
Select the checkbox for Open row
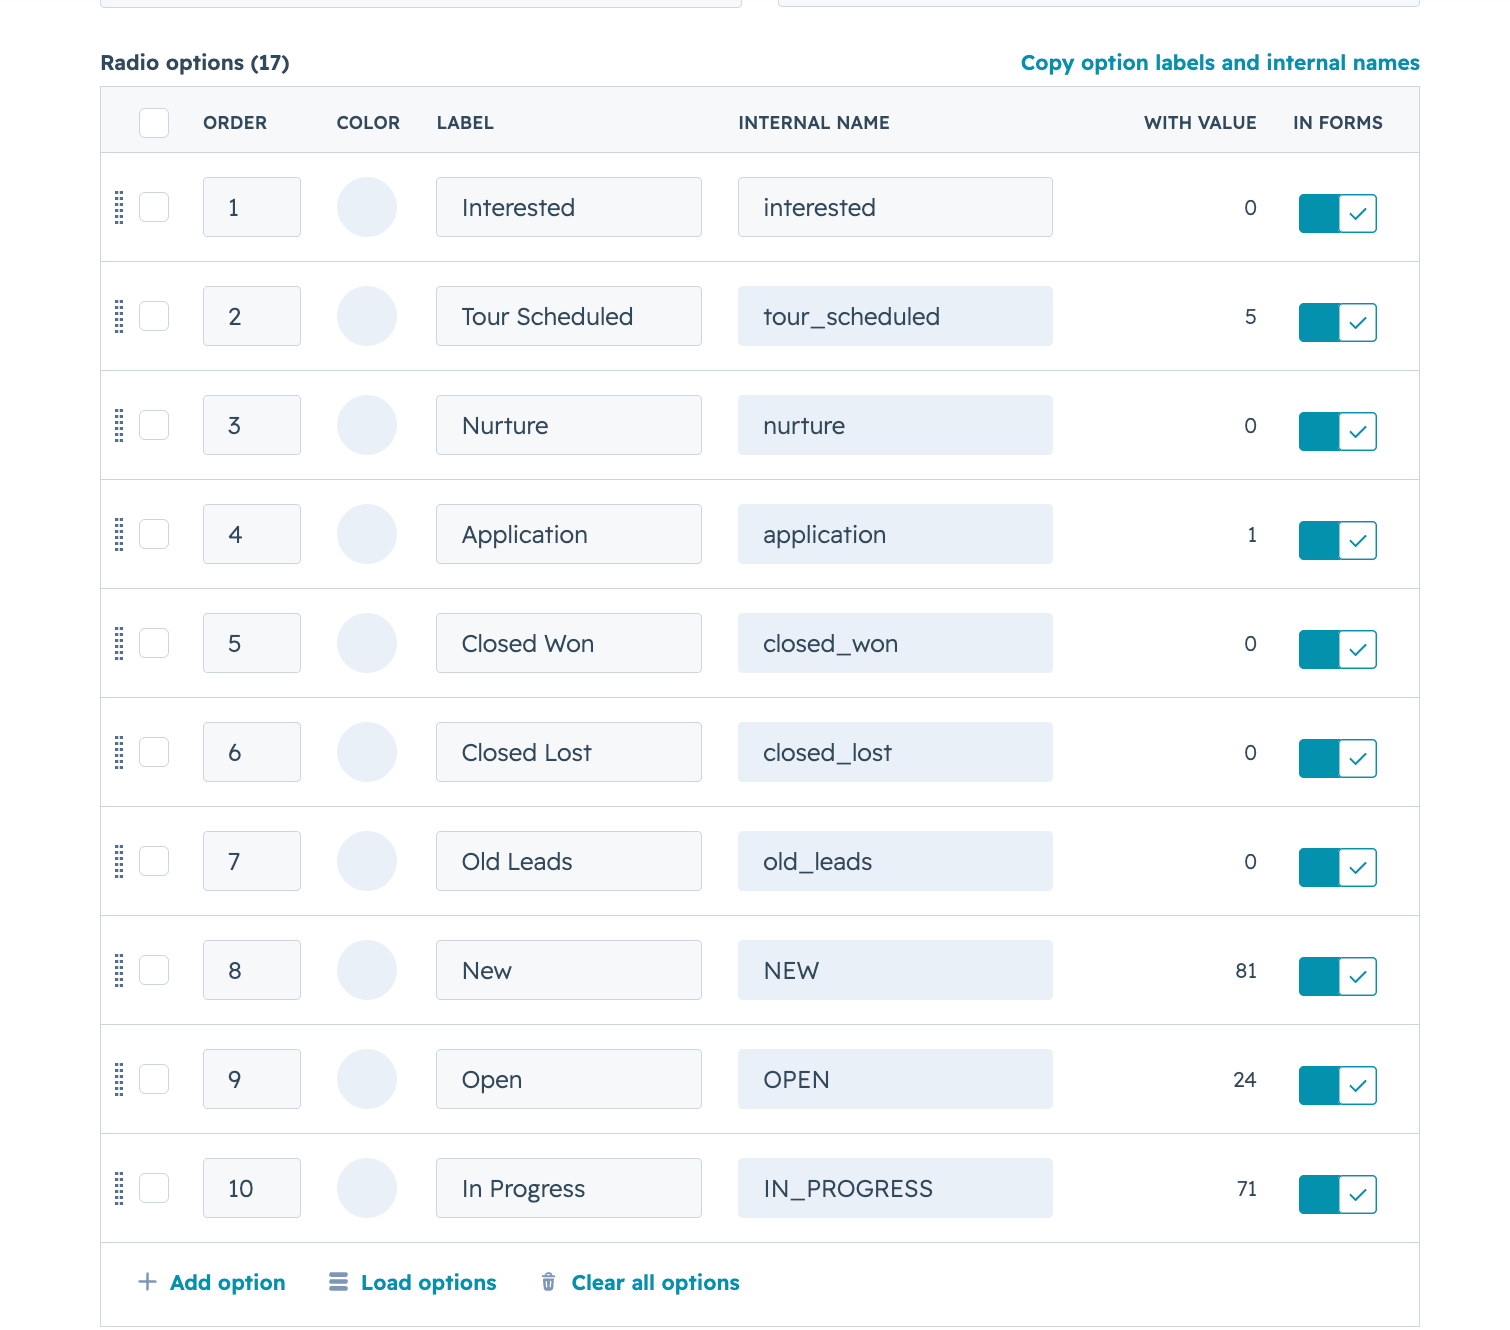154,1079
